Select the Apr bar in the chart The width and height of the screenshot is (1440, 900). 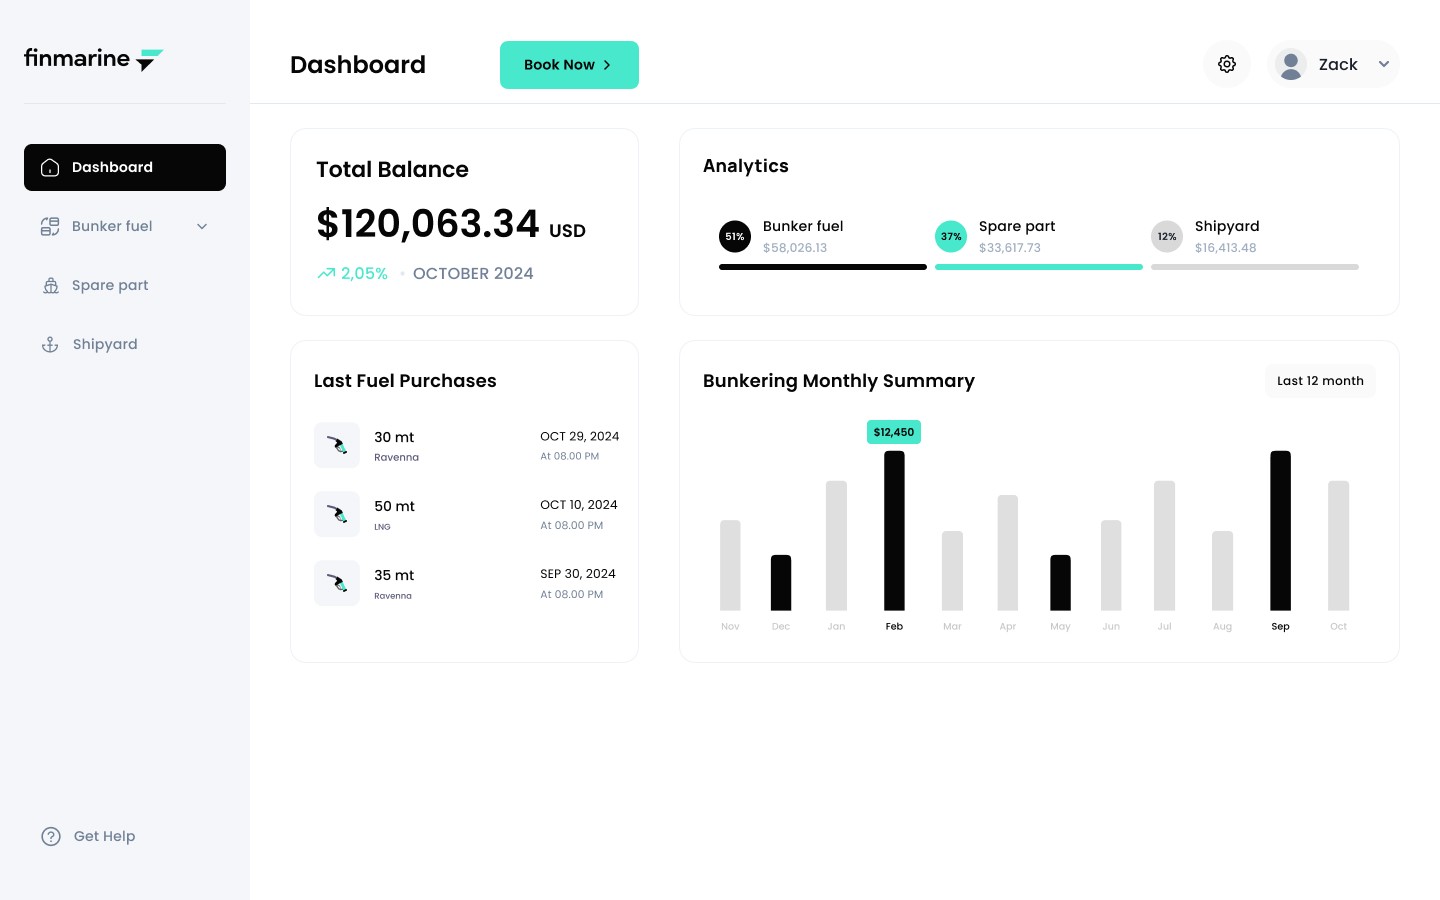click(1008, 553)
